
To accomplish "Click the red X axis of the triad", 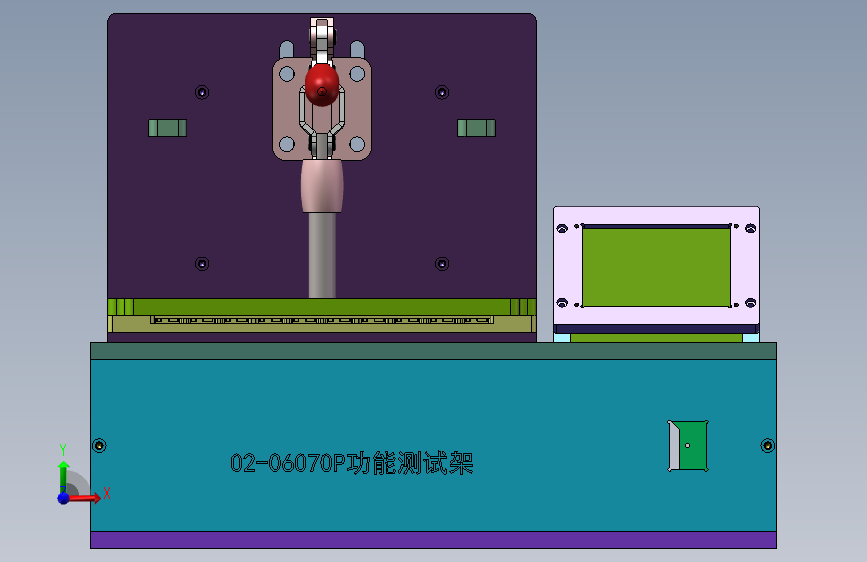I will point(85,498).
